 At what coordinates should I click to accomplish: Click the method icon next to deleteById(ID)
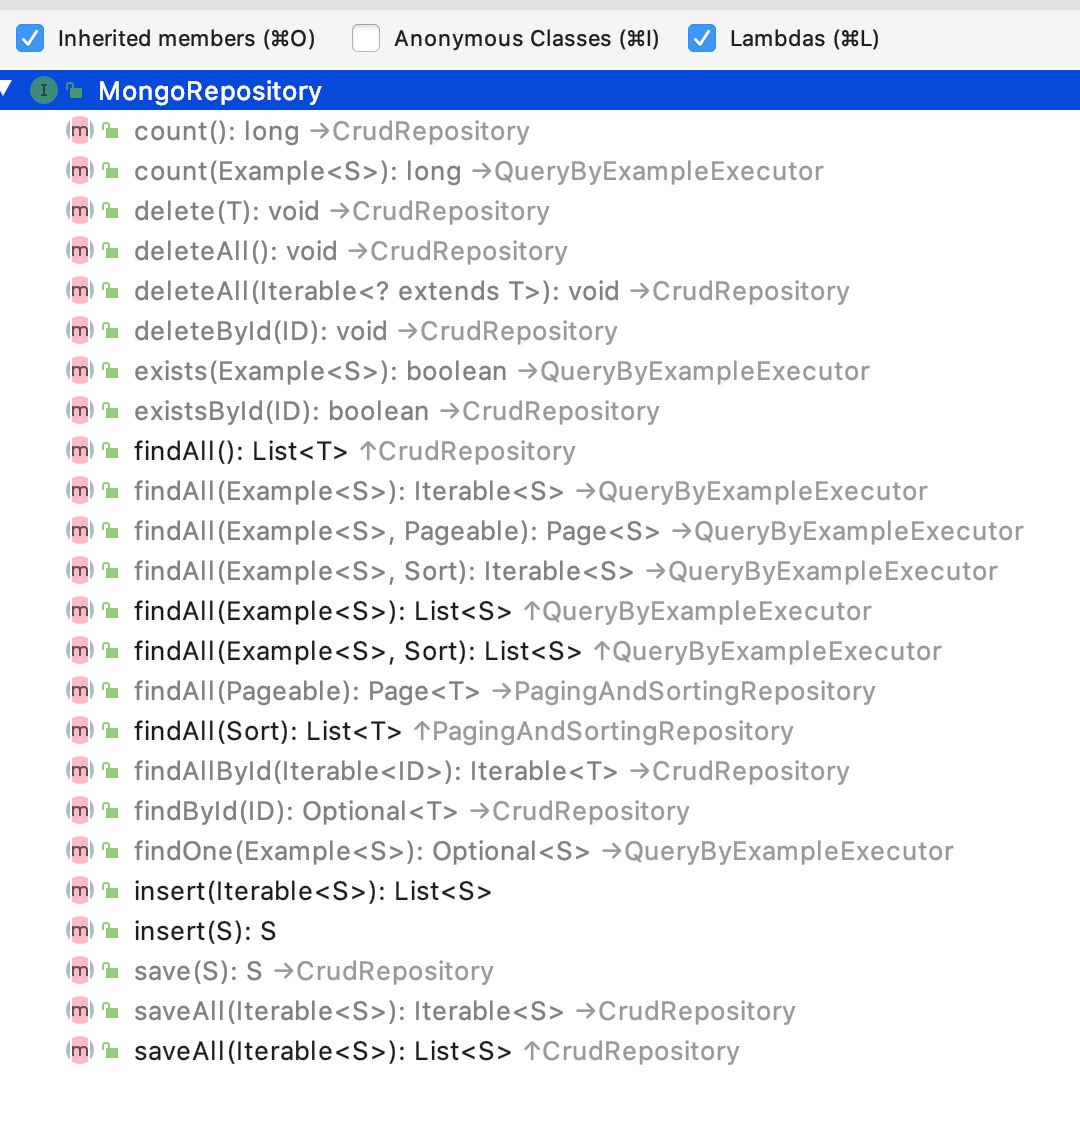coord(80,331)
